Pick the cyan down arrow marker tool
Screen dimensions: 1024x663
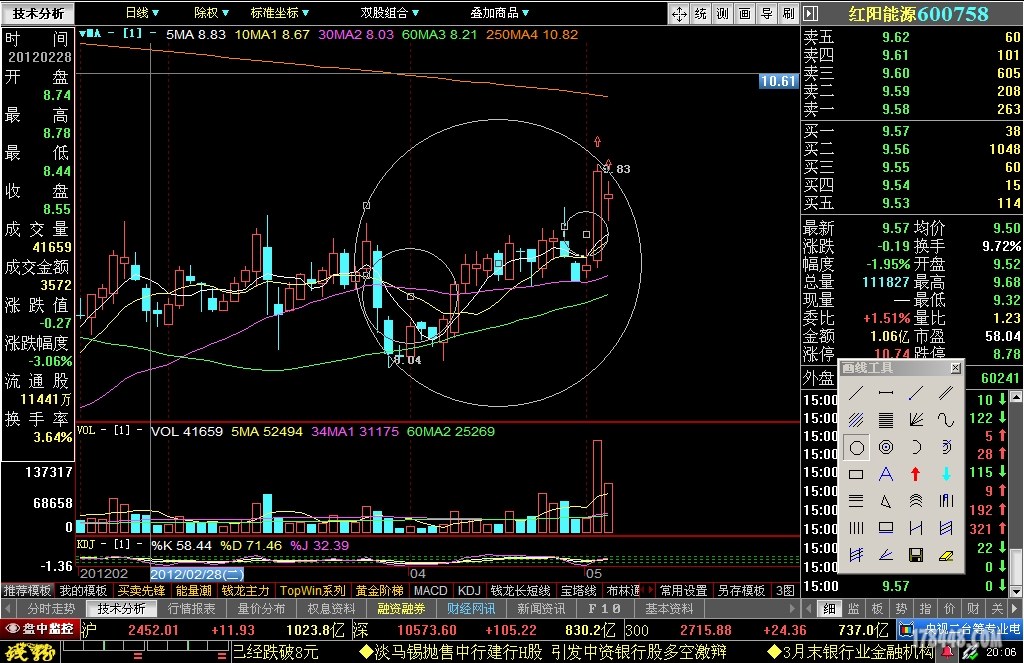945,474
